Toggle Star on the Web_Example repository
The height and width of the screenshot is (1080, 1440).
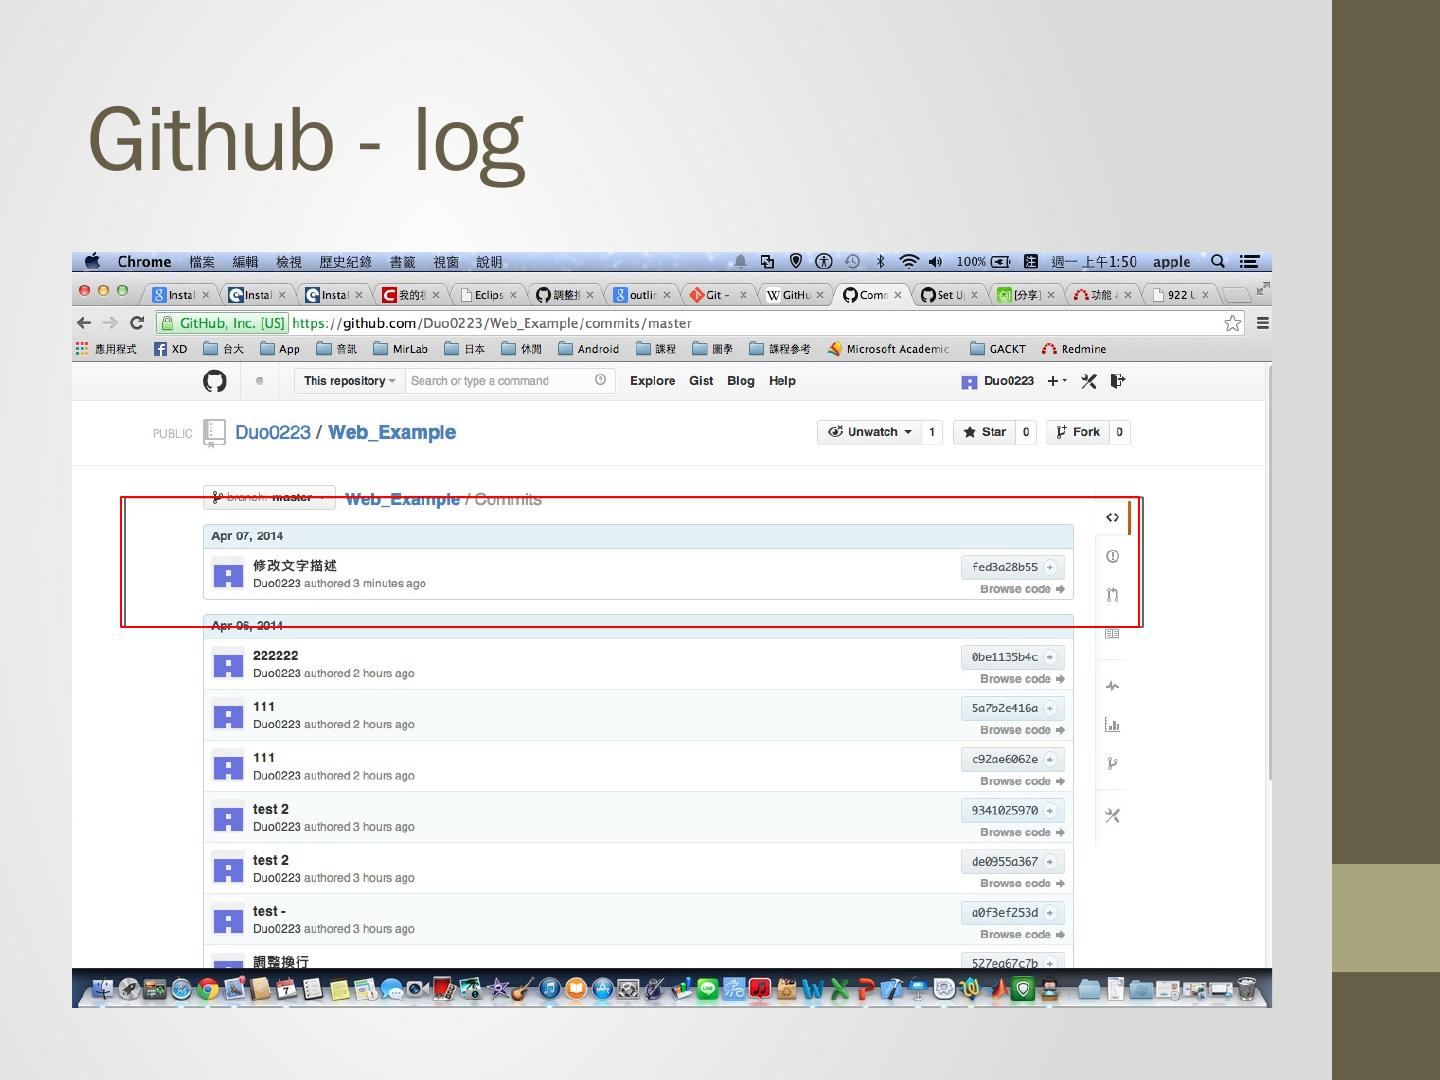(x=984, y=432)
